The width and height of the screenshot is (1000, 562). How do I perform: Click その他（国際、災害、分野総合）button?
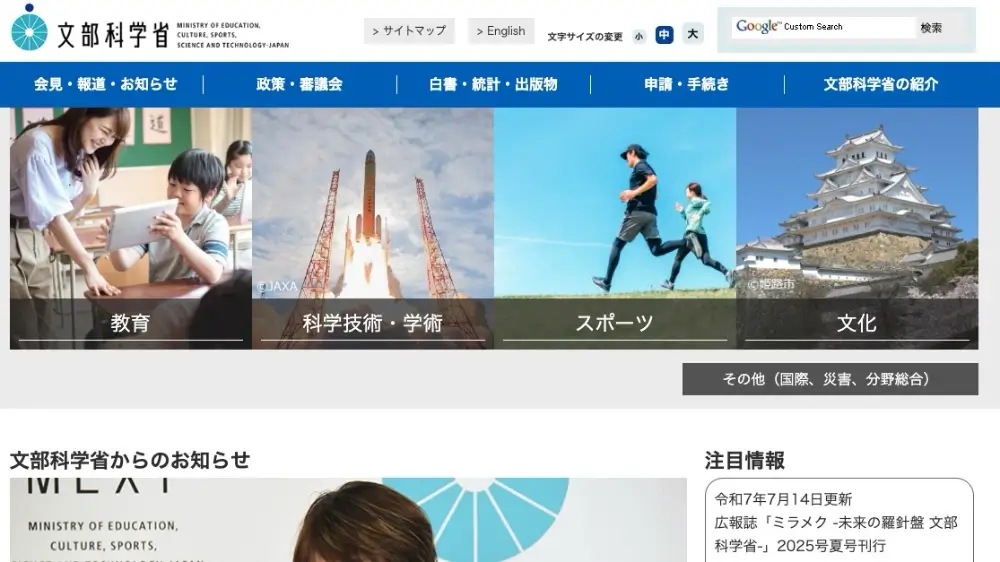(x=830, y=379)
